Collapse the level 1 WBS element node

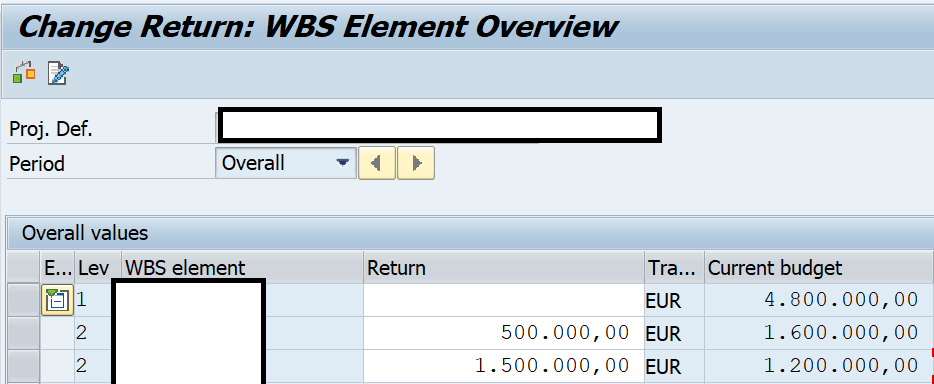click(x=57, y=299)
